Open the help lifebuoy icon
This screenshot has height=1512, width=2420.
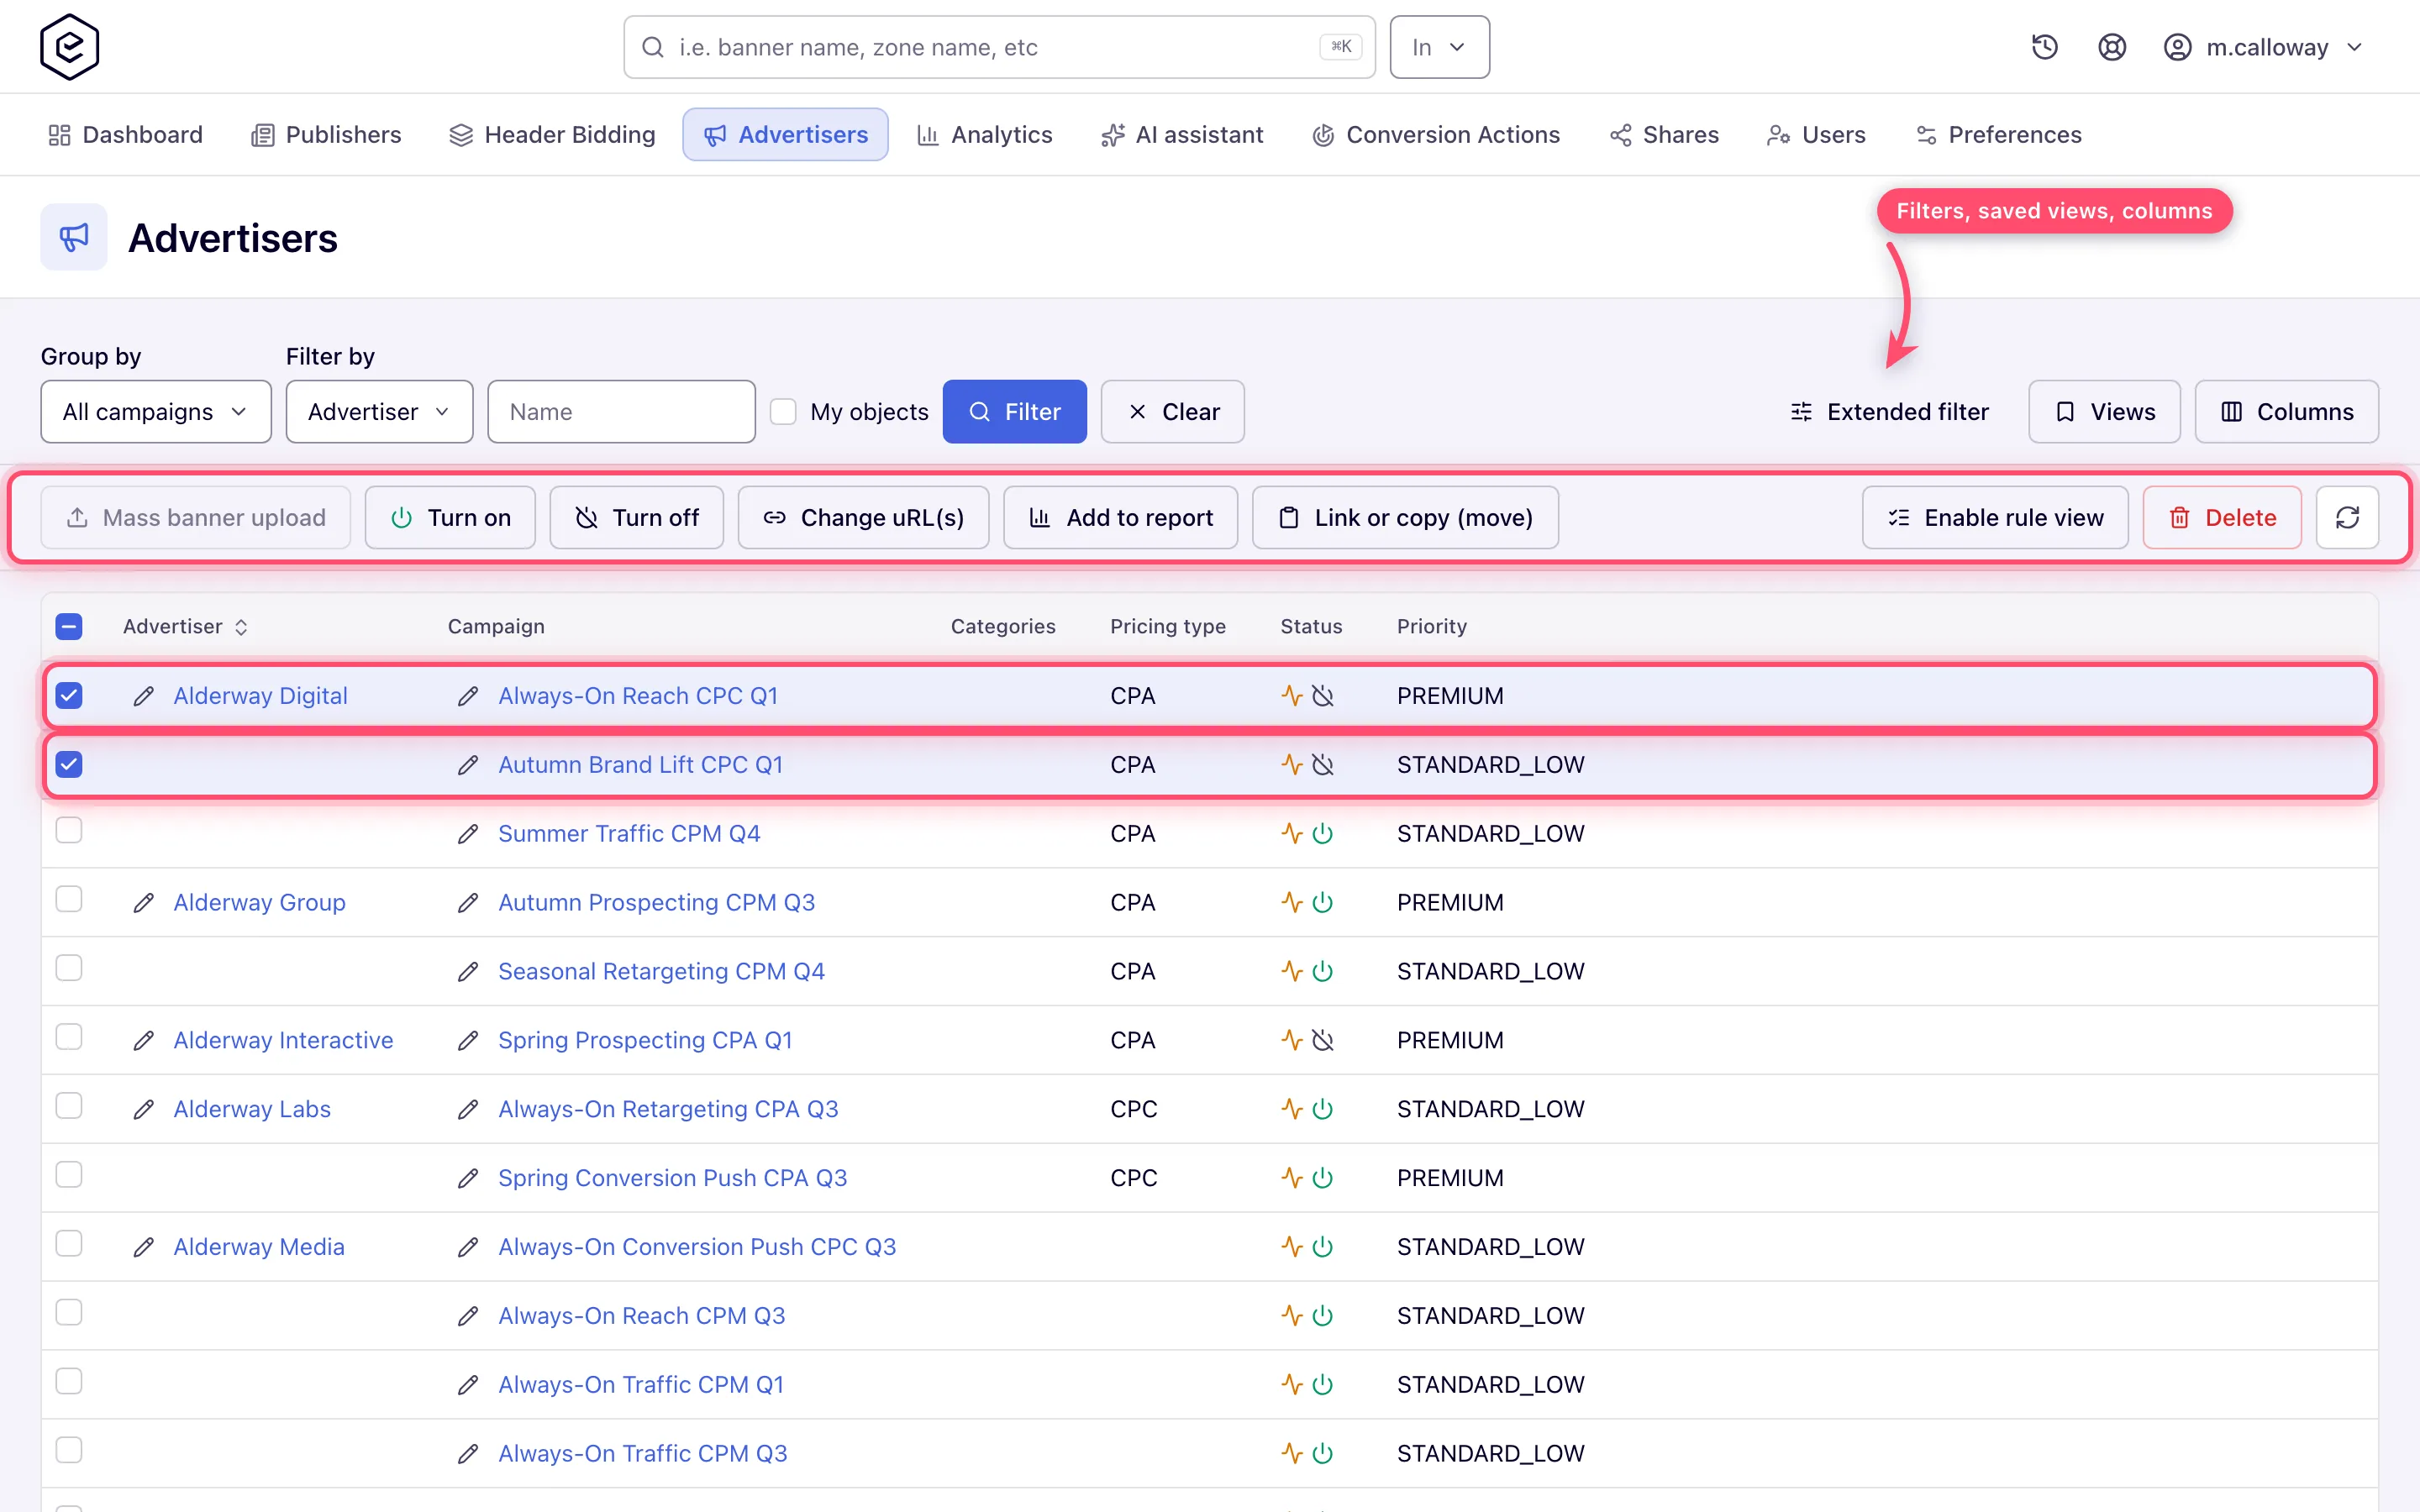point(2111,47)
